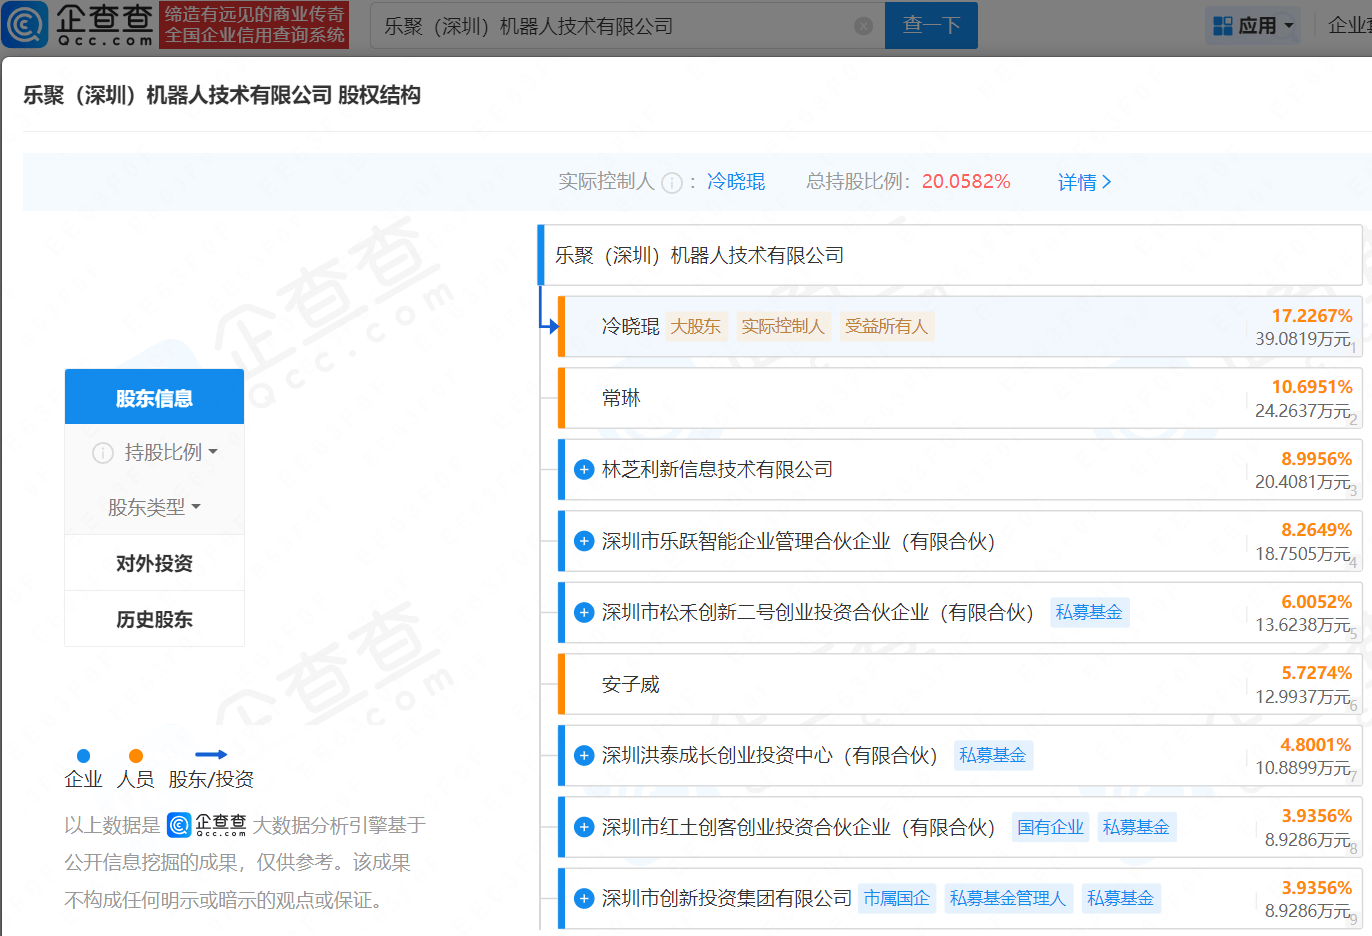Click the 20.4081万元 capital amount
The width and height of the screenshot is (1372, 936).
click(1303, 482)
